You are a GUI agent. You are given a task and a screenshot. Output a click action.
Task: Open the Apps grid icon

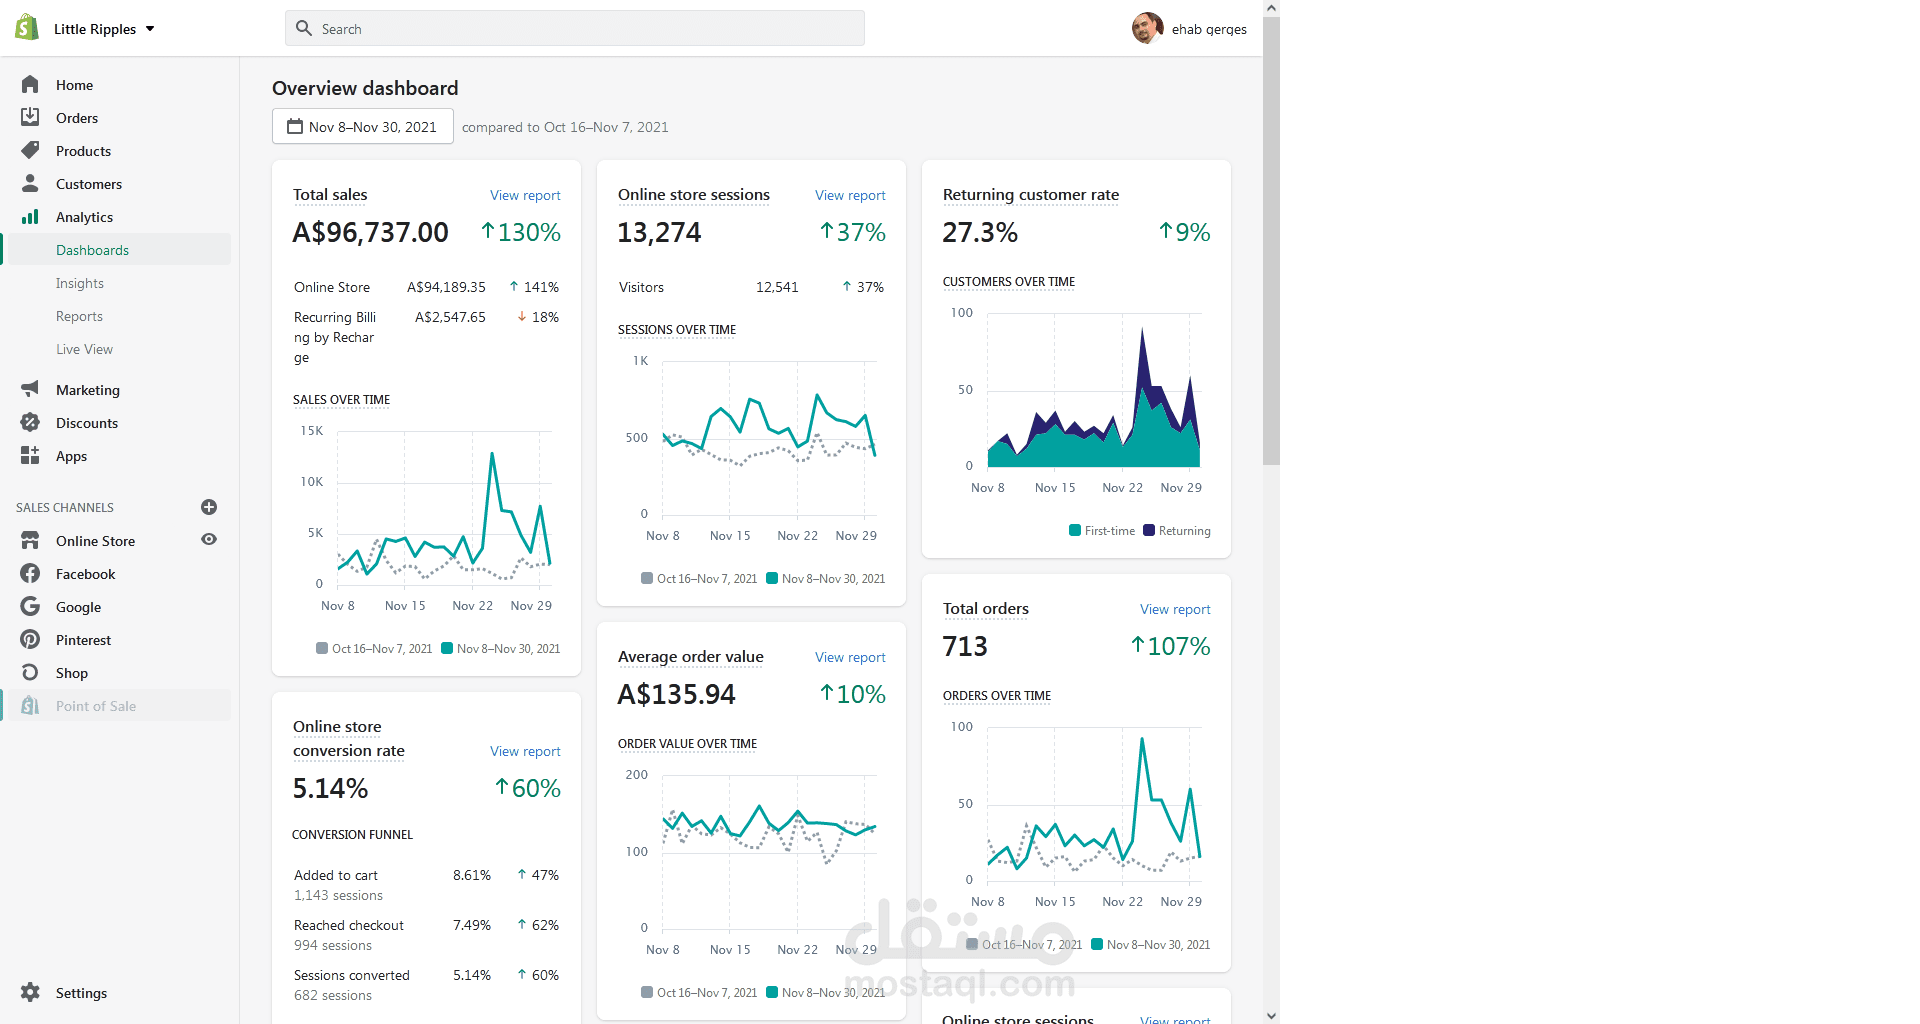(30, 455)
